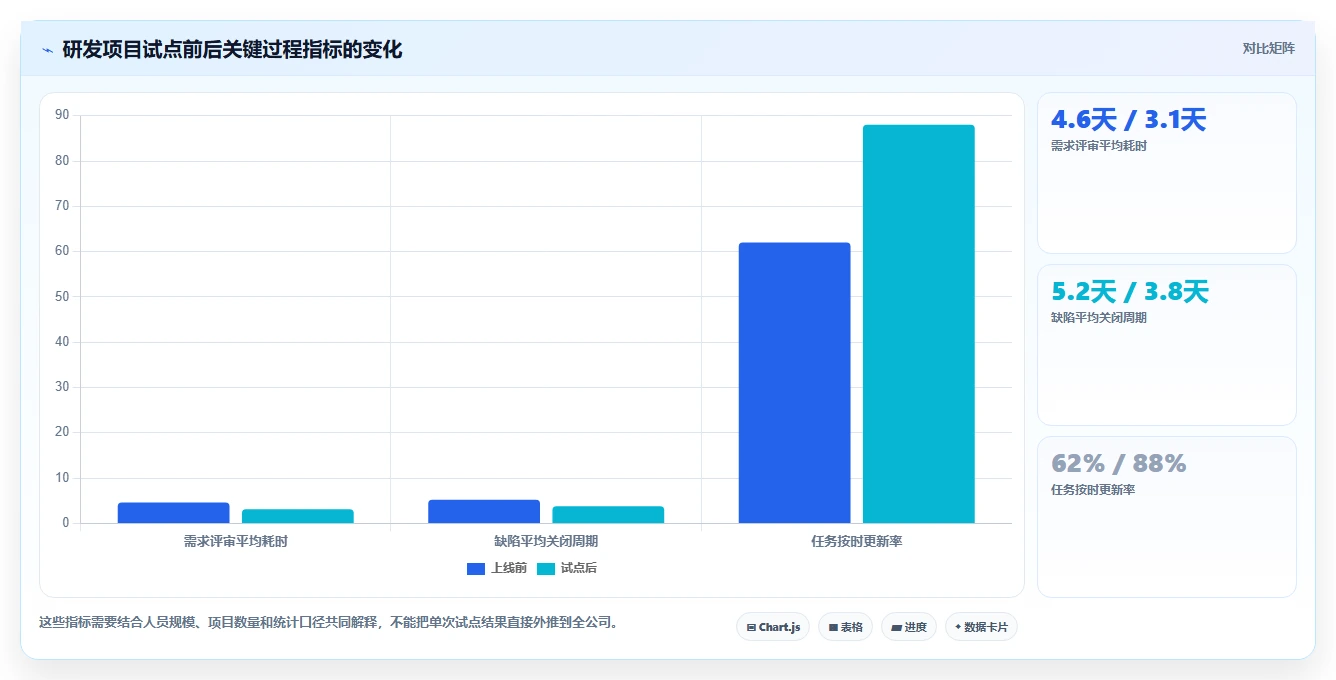Click the 上线前 bar for 任务按时更新率
This screenshot has width=1336, height=680.
pos(794,383)
